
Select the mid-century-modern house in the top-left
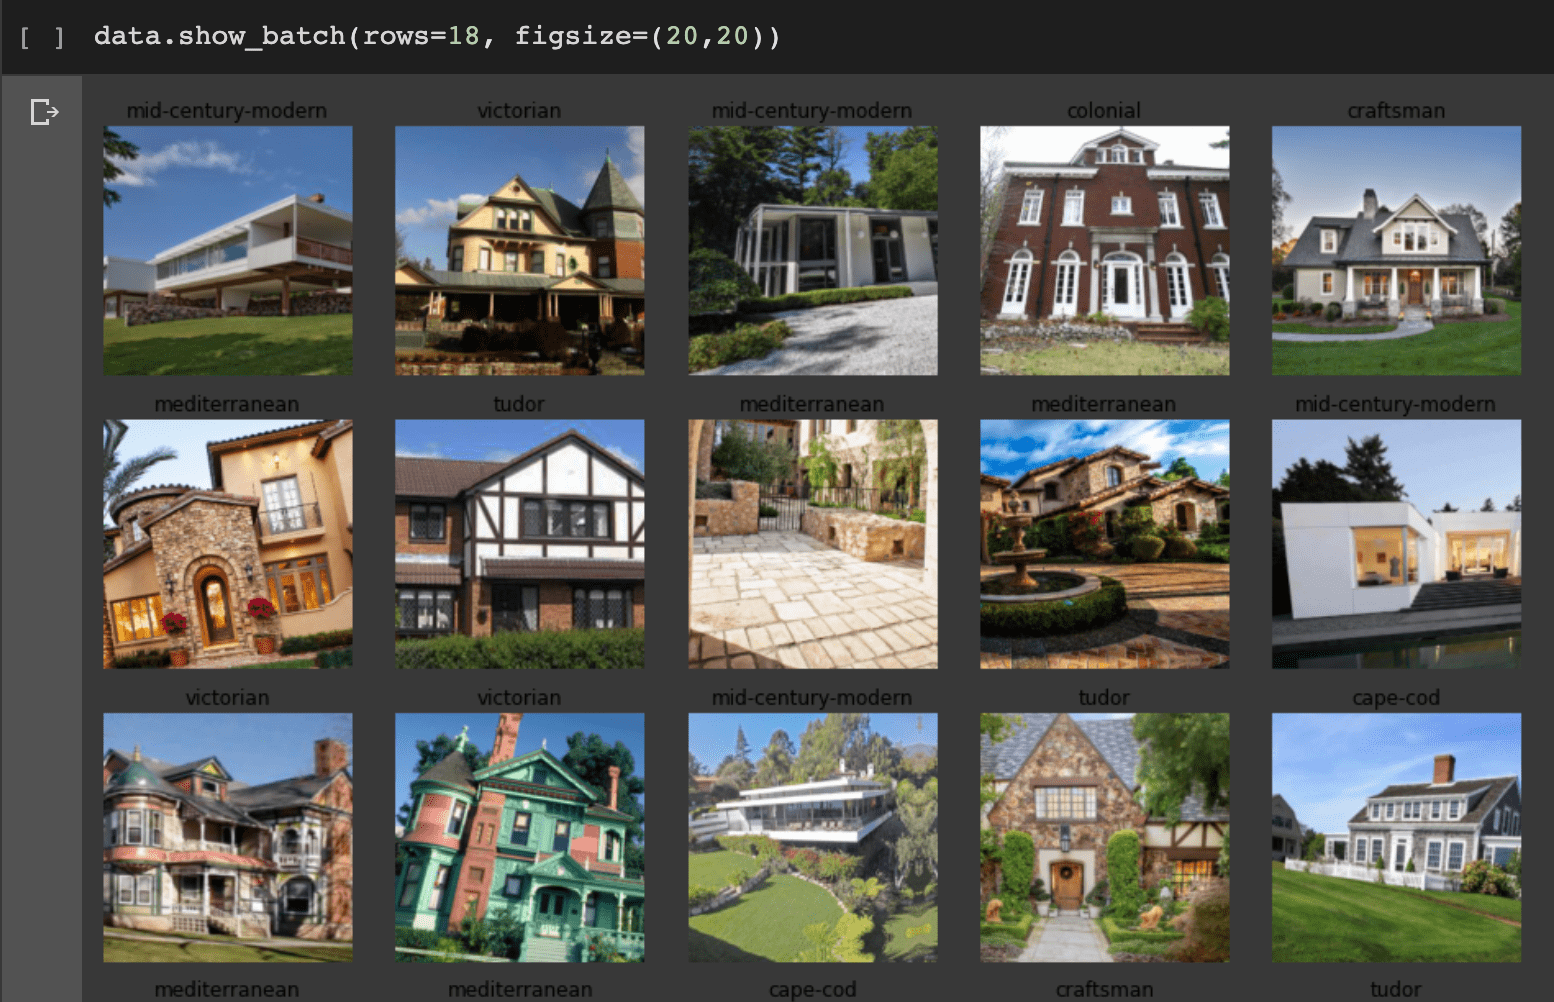coord(227,250)
